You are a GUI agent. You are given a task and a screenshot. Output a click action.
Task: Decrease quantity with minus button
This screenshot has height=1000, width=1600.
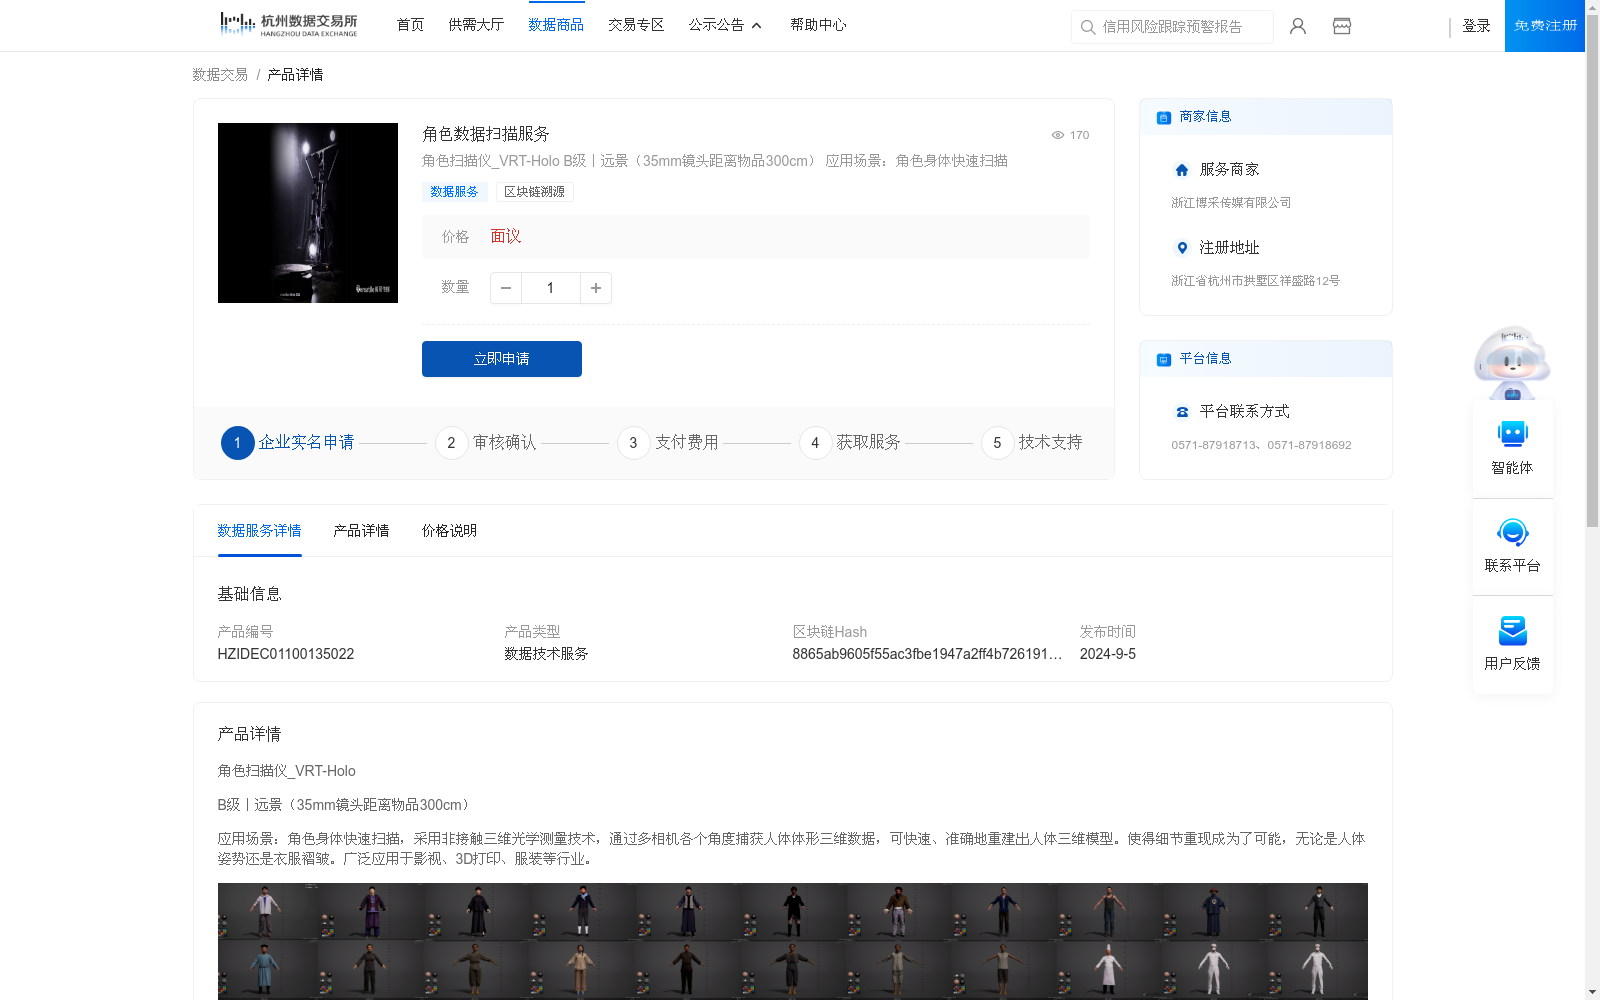(x=506, y=288)
